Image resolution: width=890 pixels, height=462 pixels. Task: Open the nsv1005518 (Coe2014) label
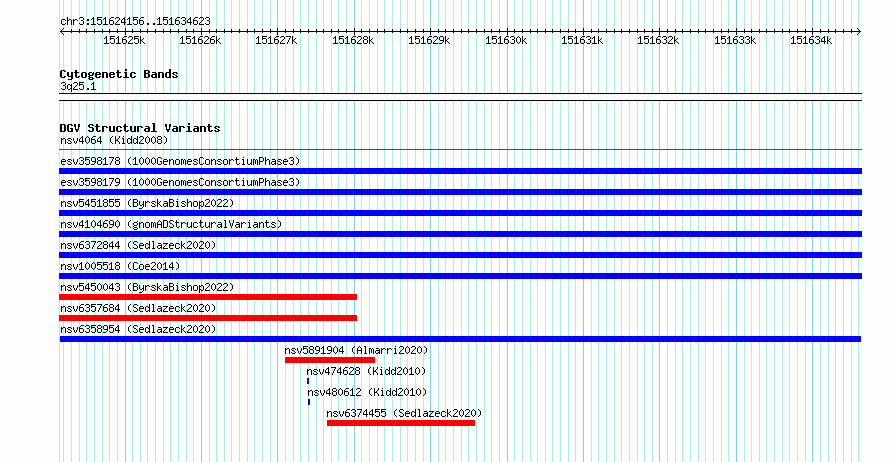tap(120, 266)
